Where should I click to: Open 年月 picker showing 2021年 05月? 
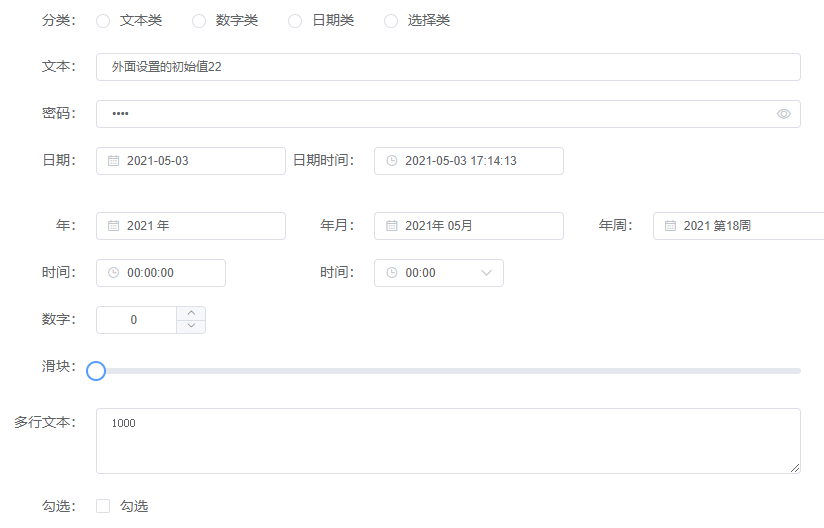(x=469, y=226)
